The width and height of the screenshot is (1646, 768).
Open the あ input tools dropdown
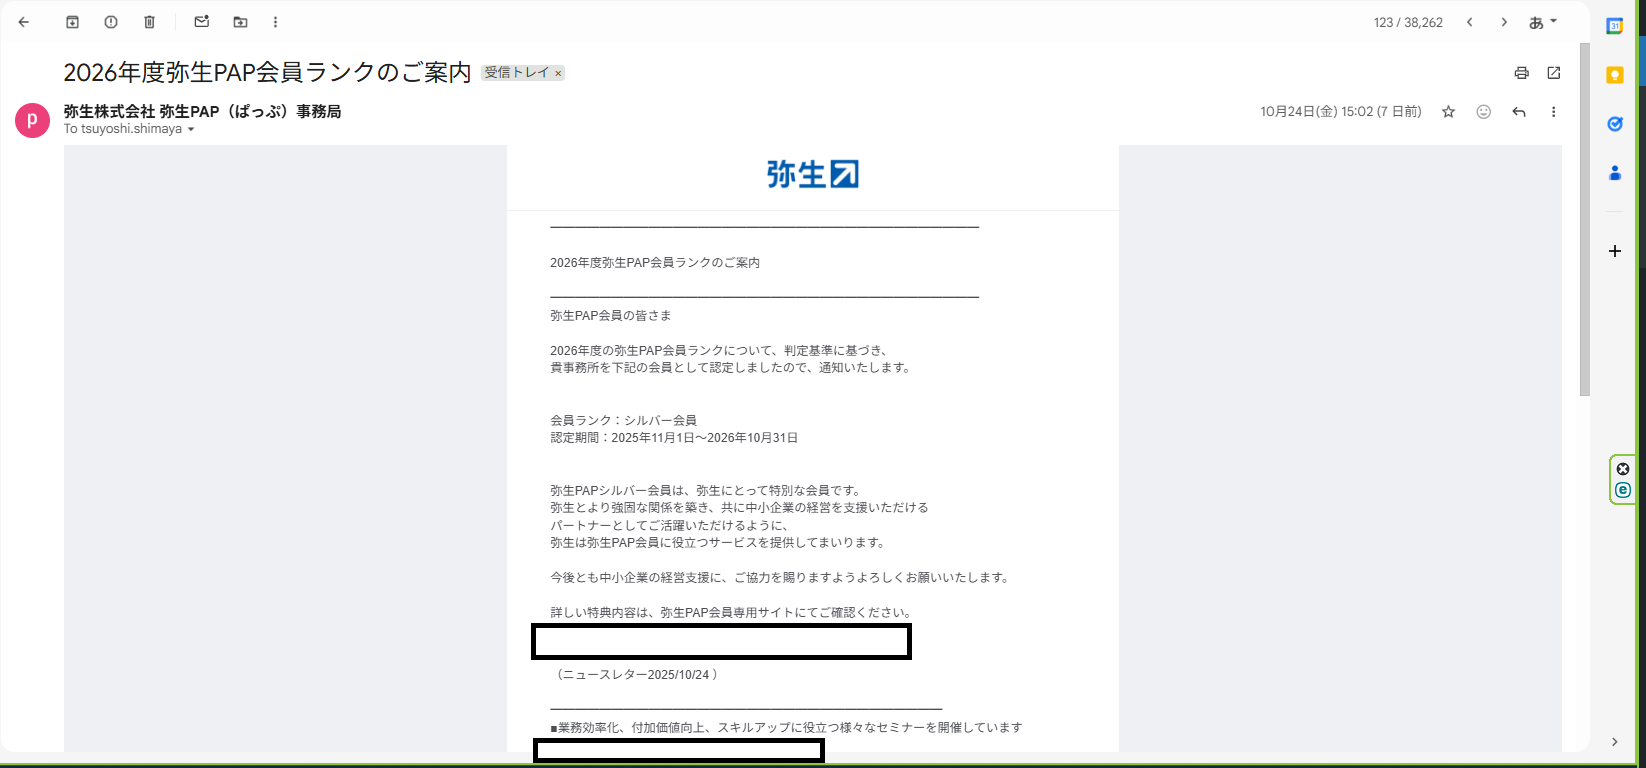point(1543,22)
